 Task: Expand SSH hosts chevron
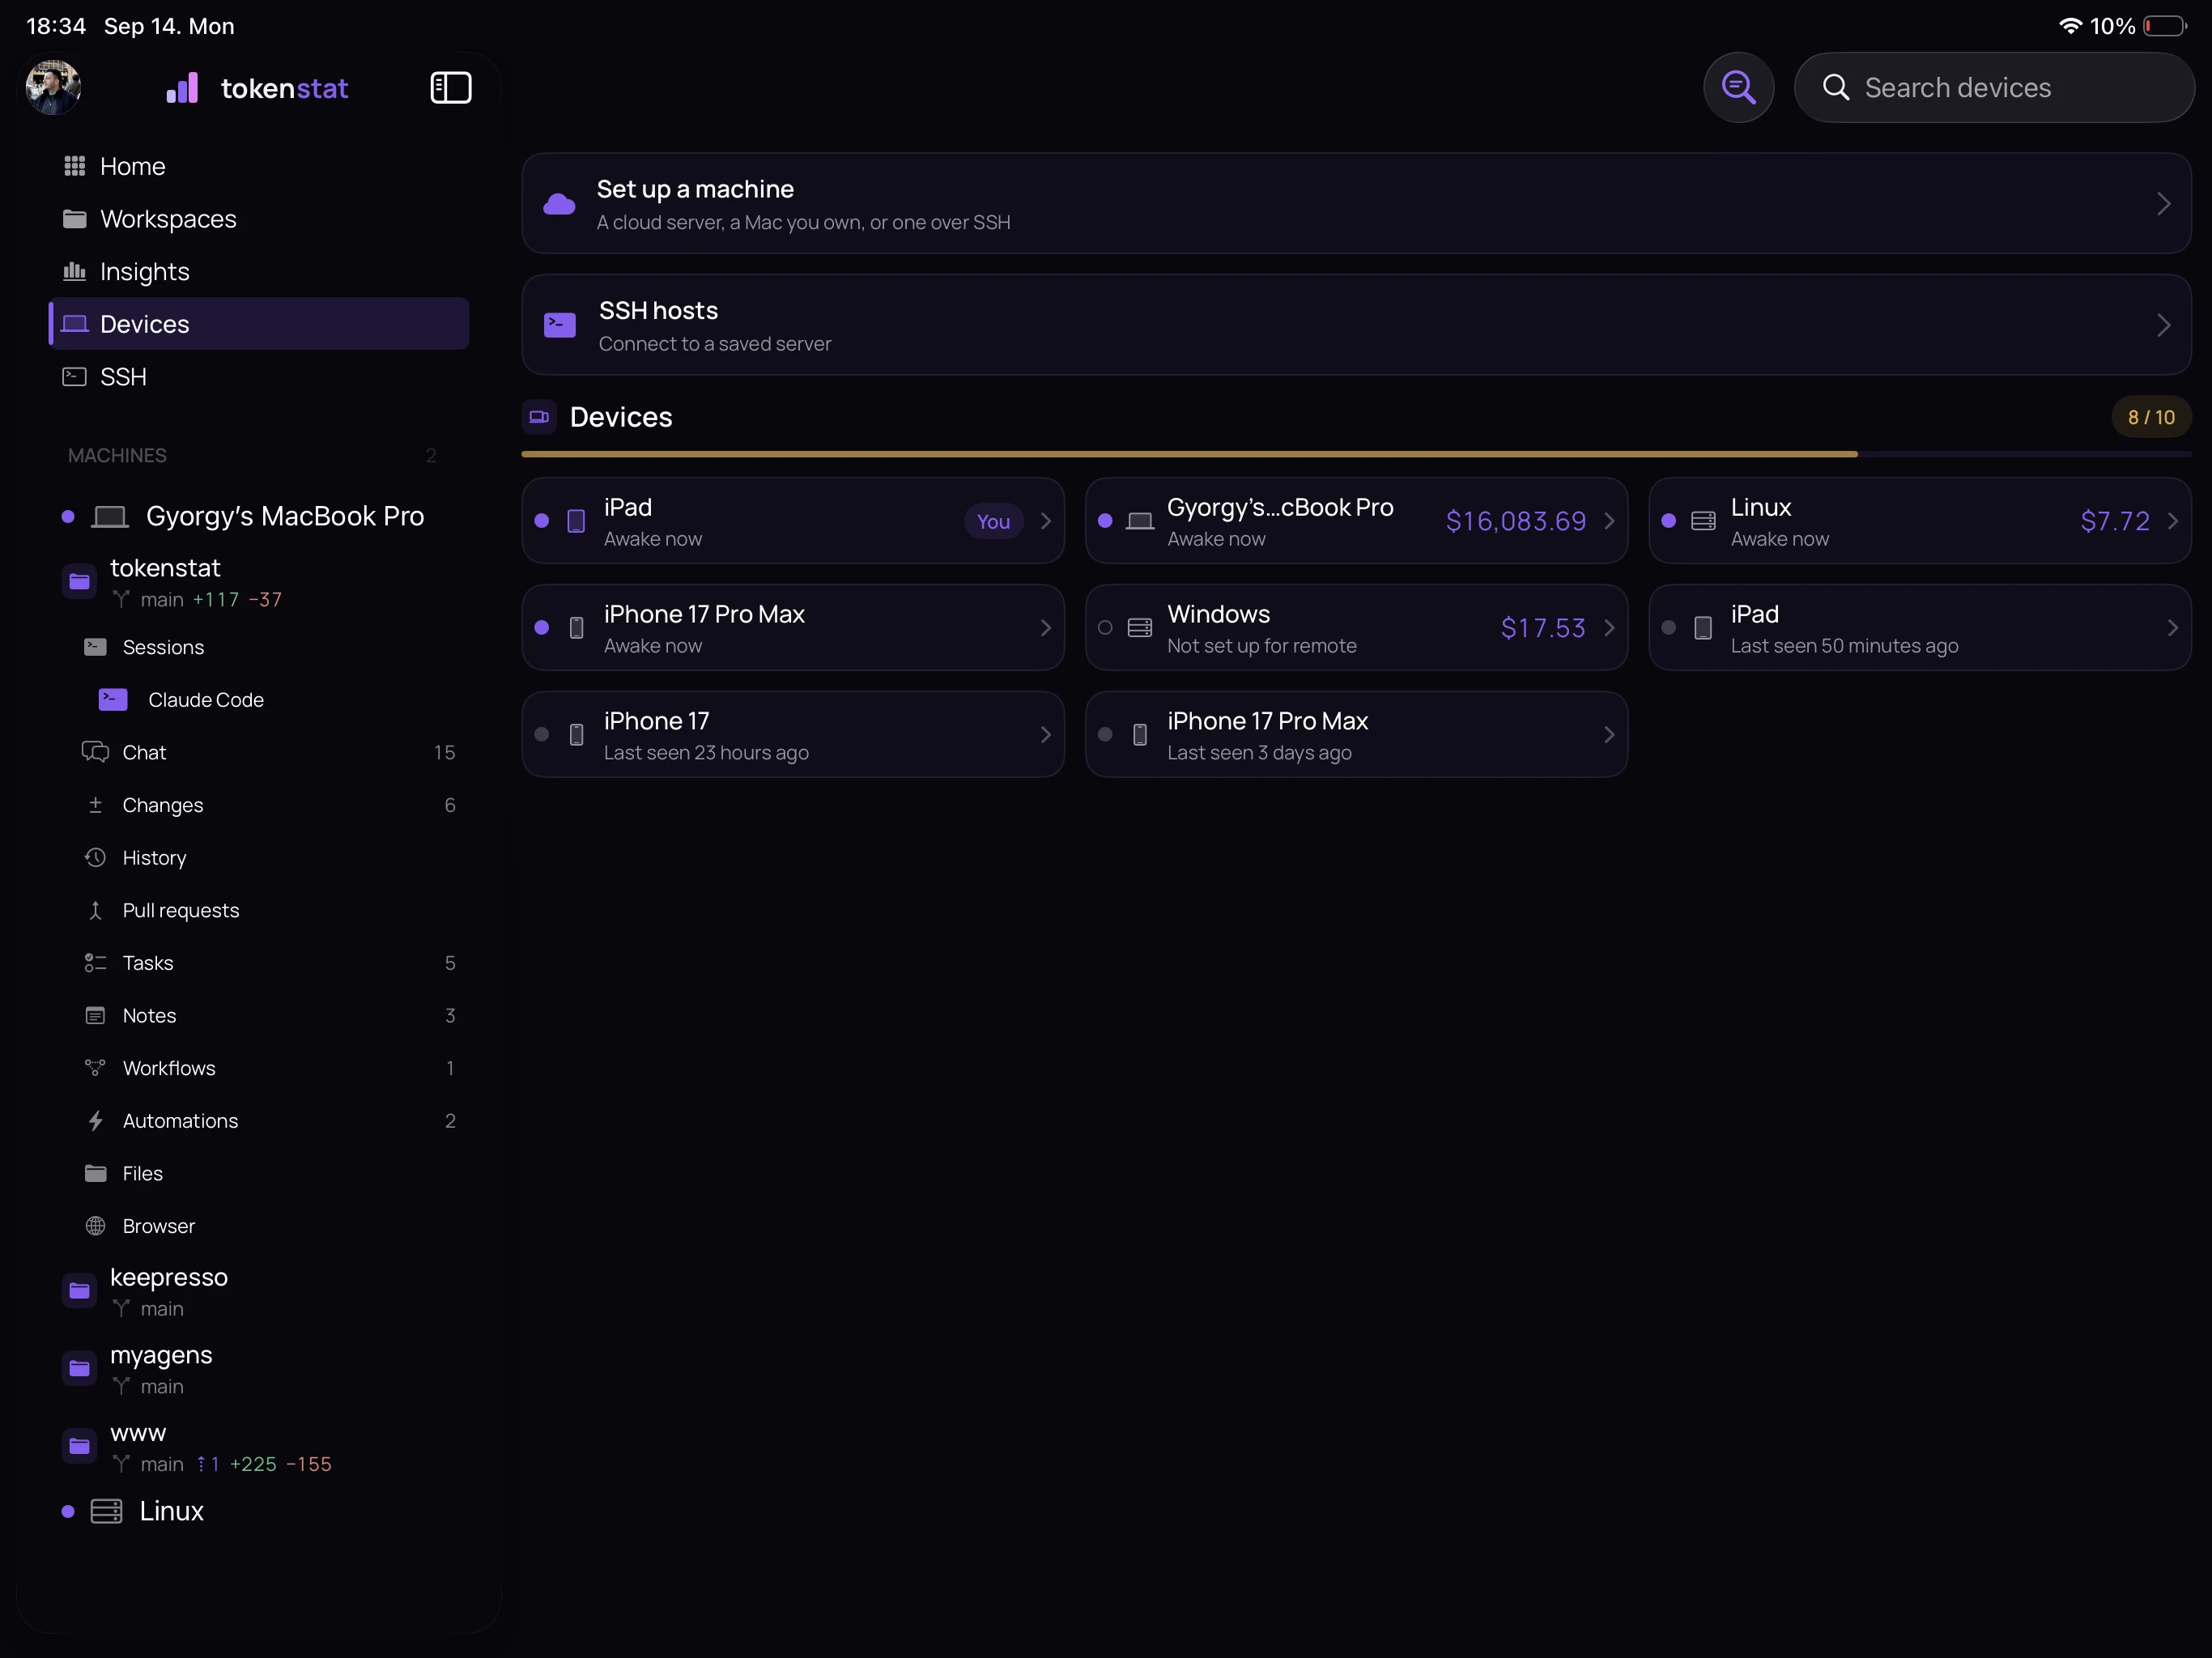coord(2163,325)
